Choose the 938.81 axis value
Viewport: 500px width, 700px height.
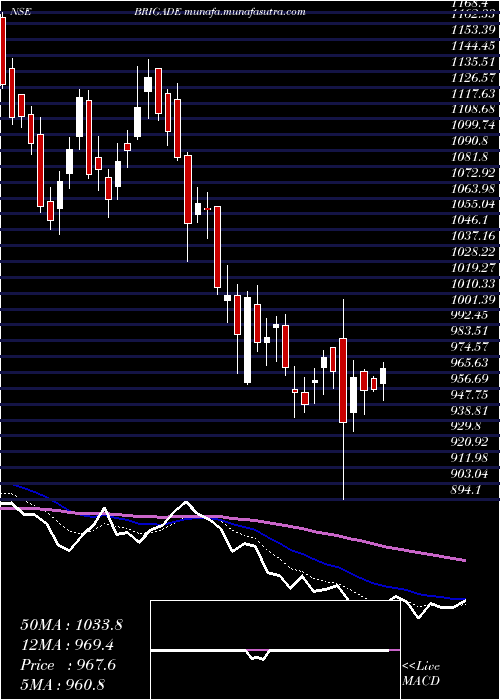point(471,412)
